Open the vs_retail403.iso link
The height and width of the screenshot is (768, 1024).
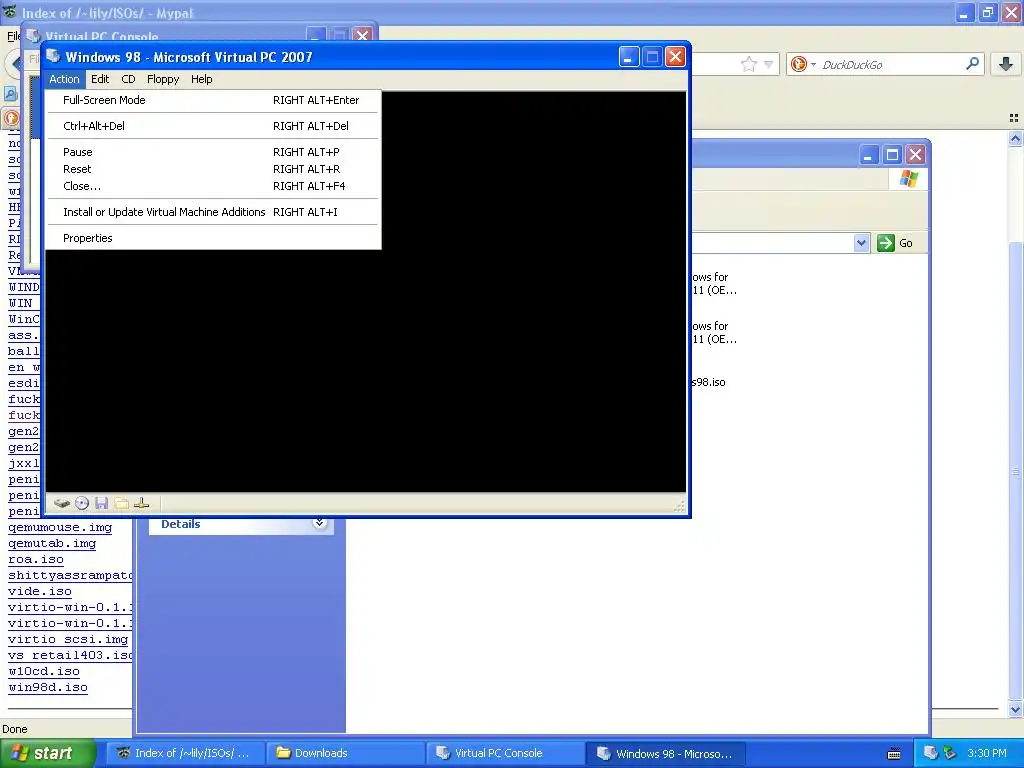pos(69,655)
